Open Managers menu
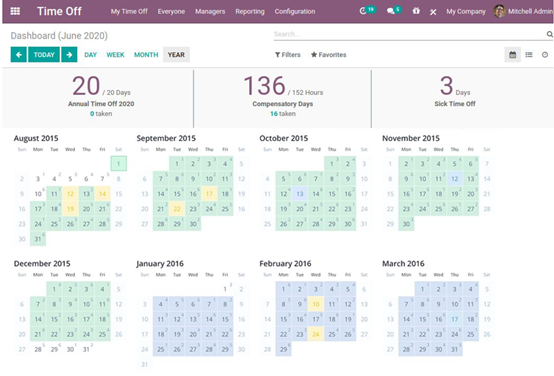This screenshot has width=554, height=376. 210,11
